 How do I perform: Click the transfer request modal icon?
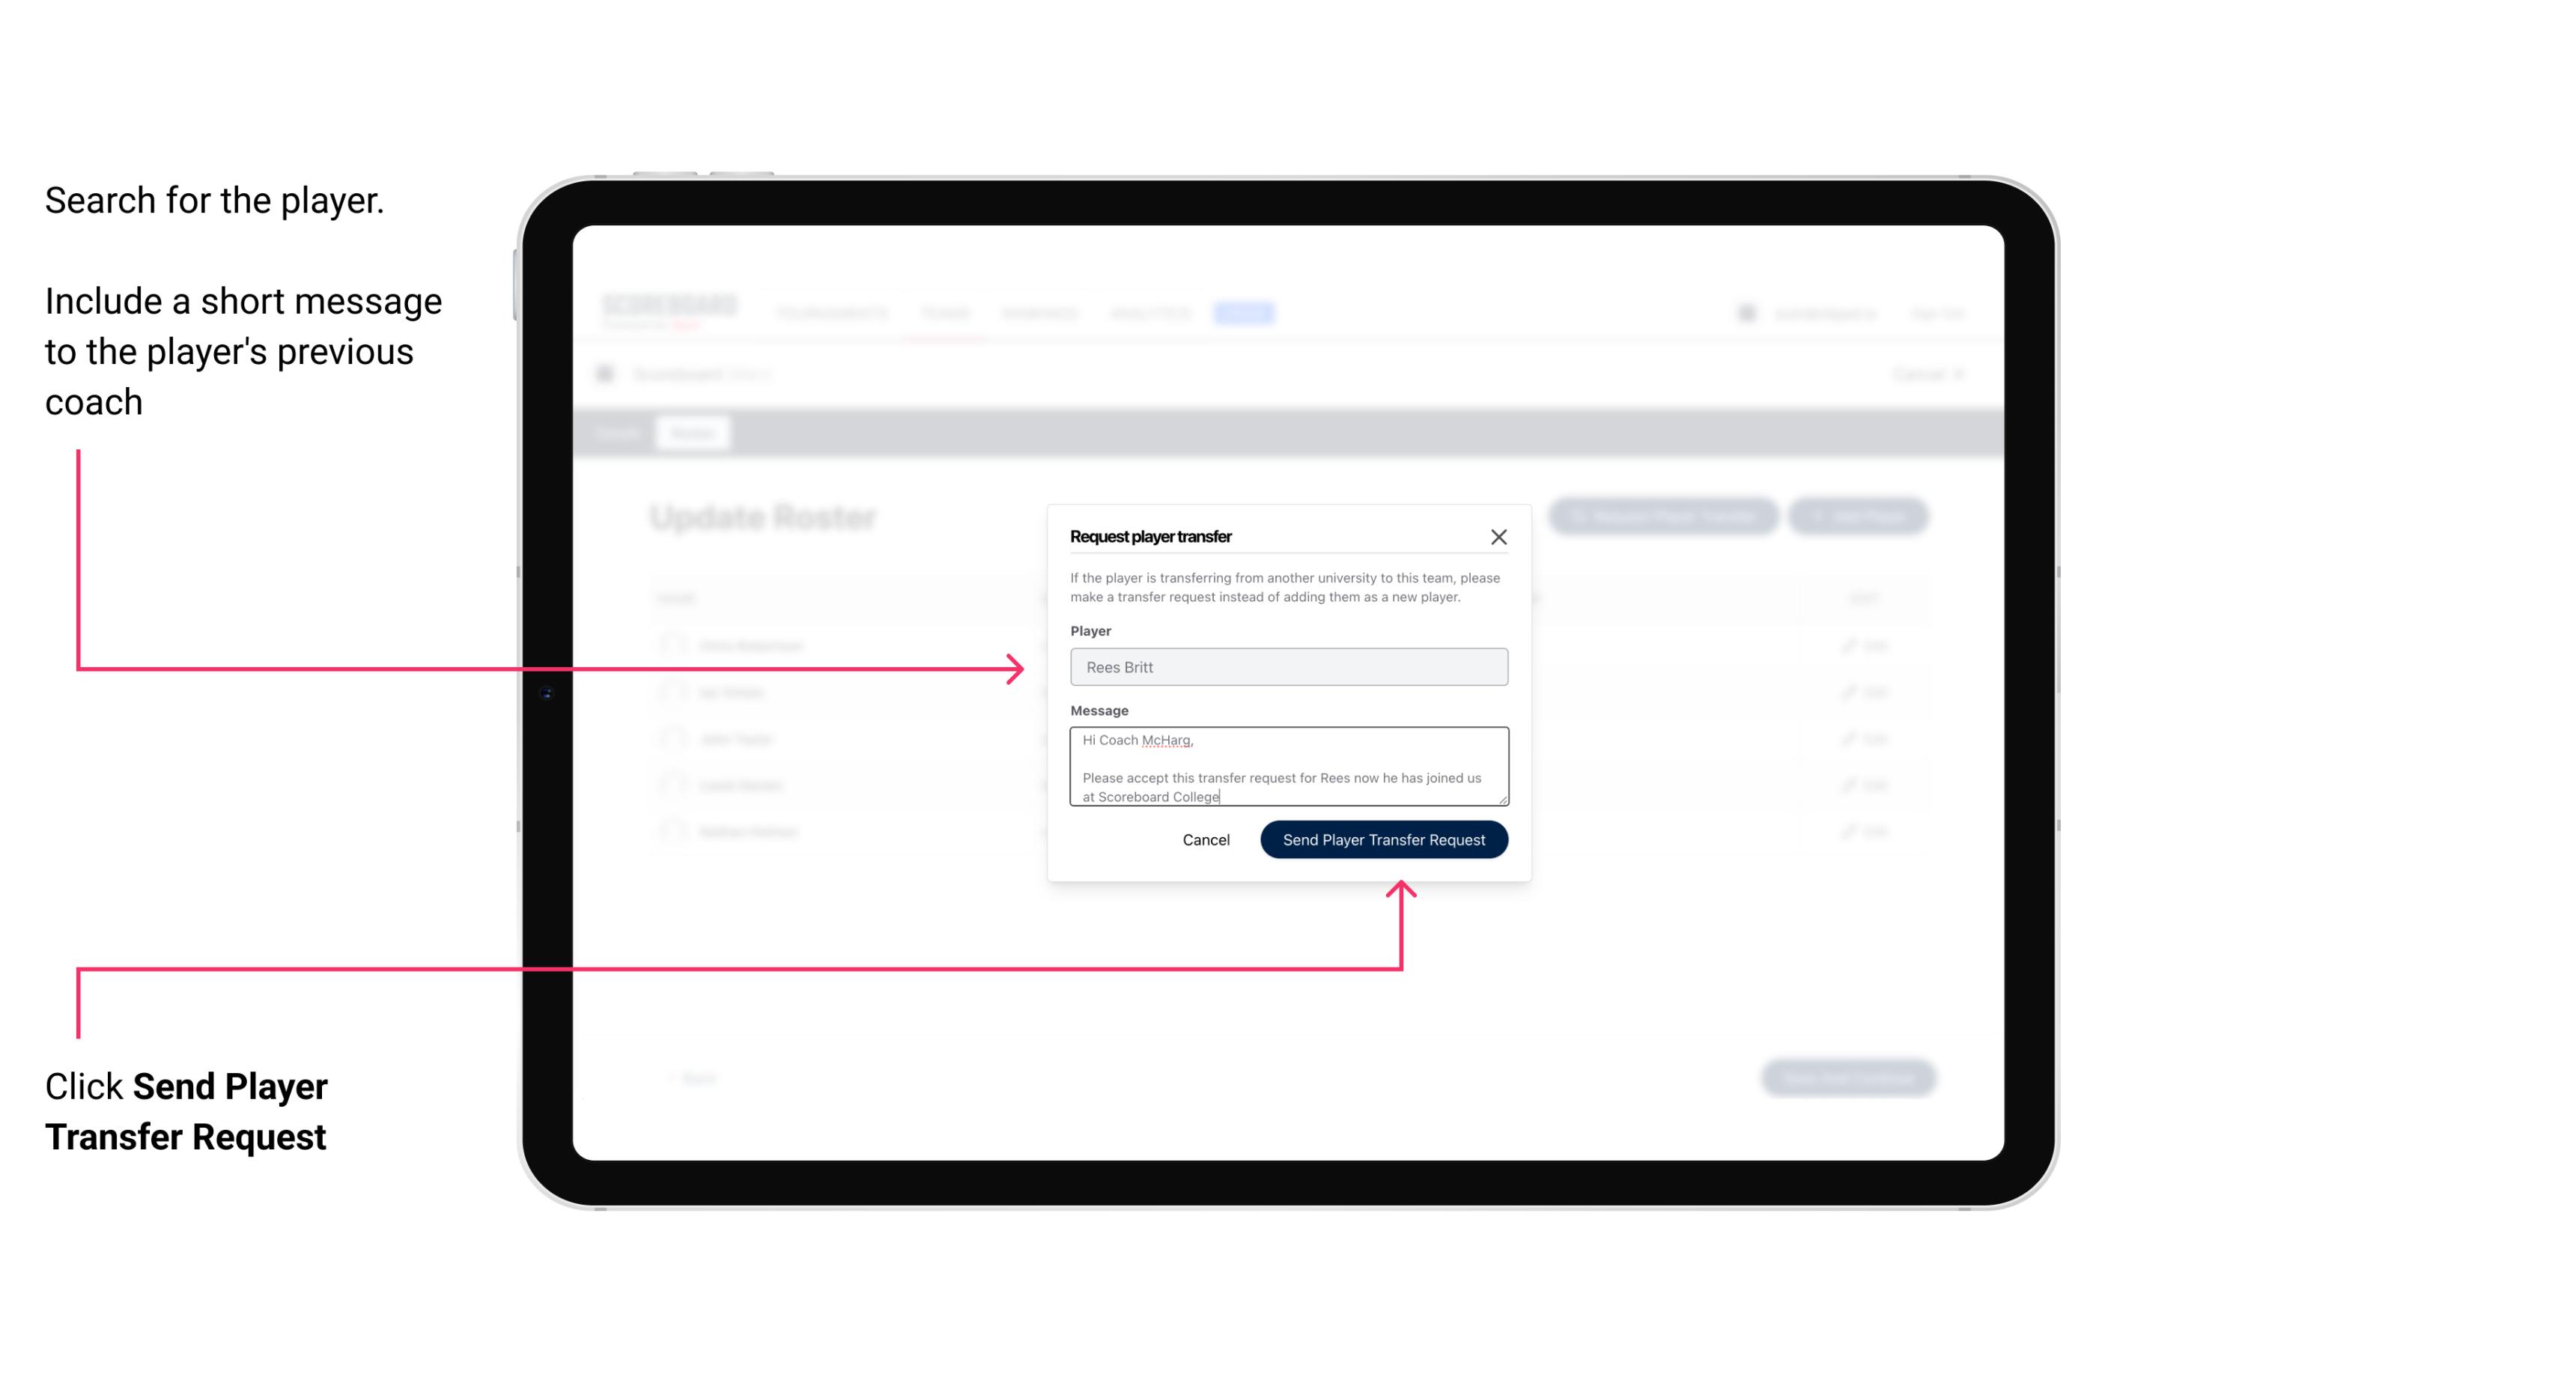(x=1499, y=536)
